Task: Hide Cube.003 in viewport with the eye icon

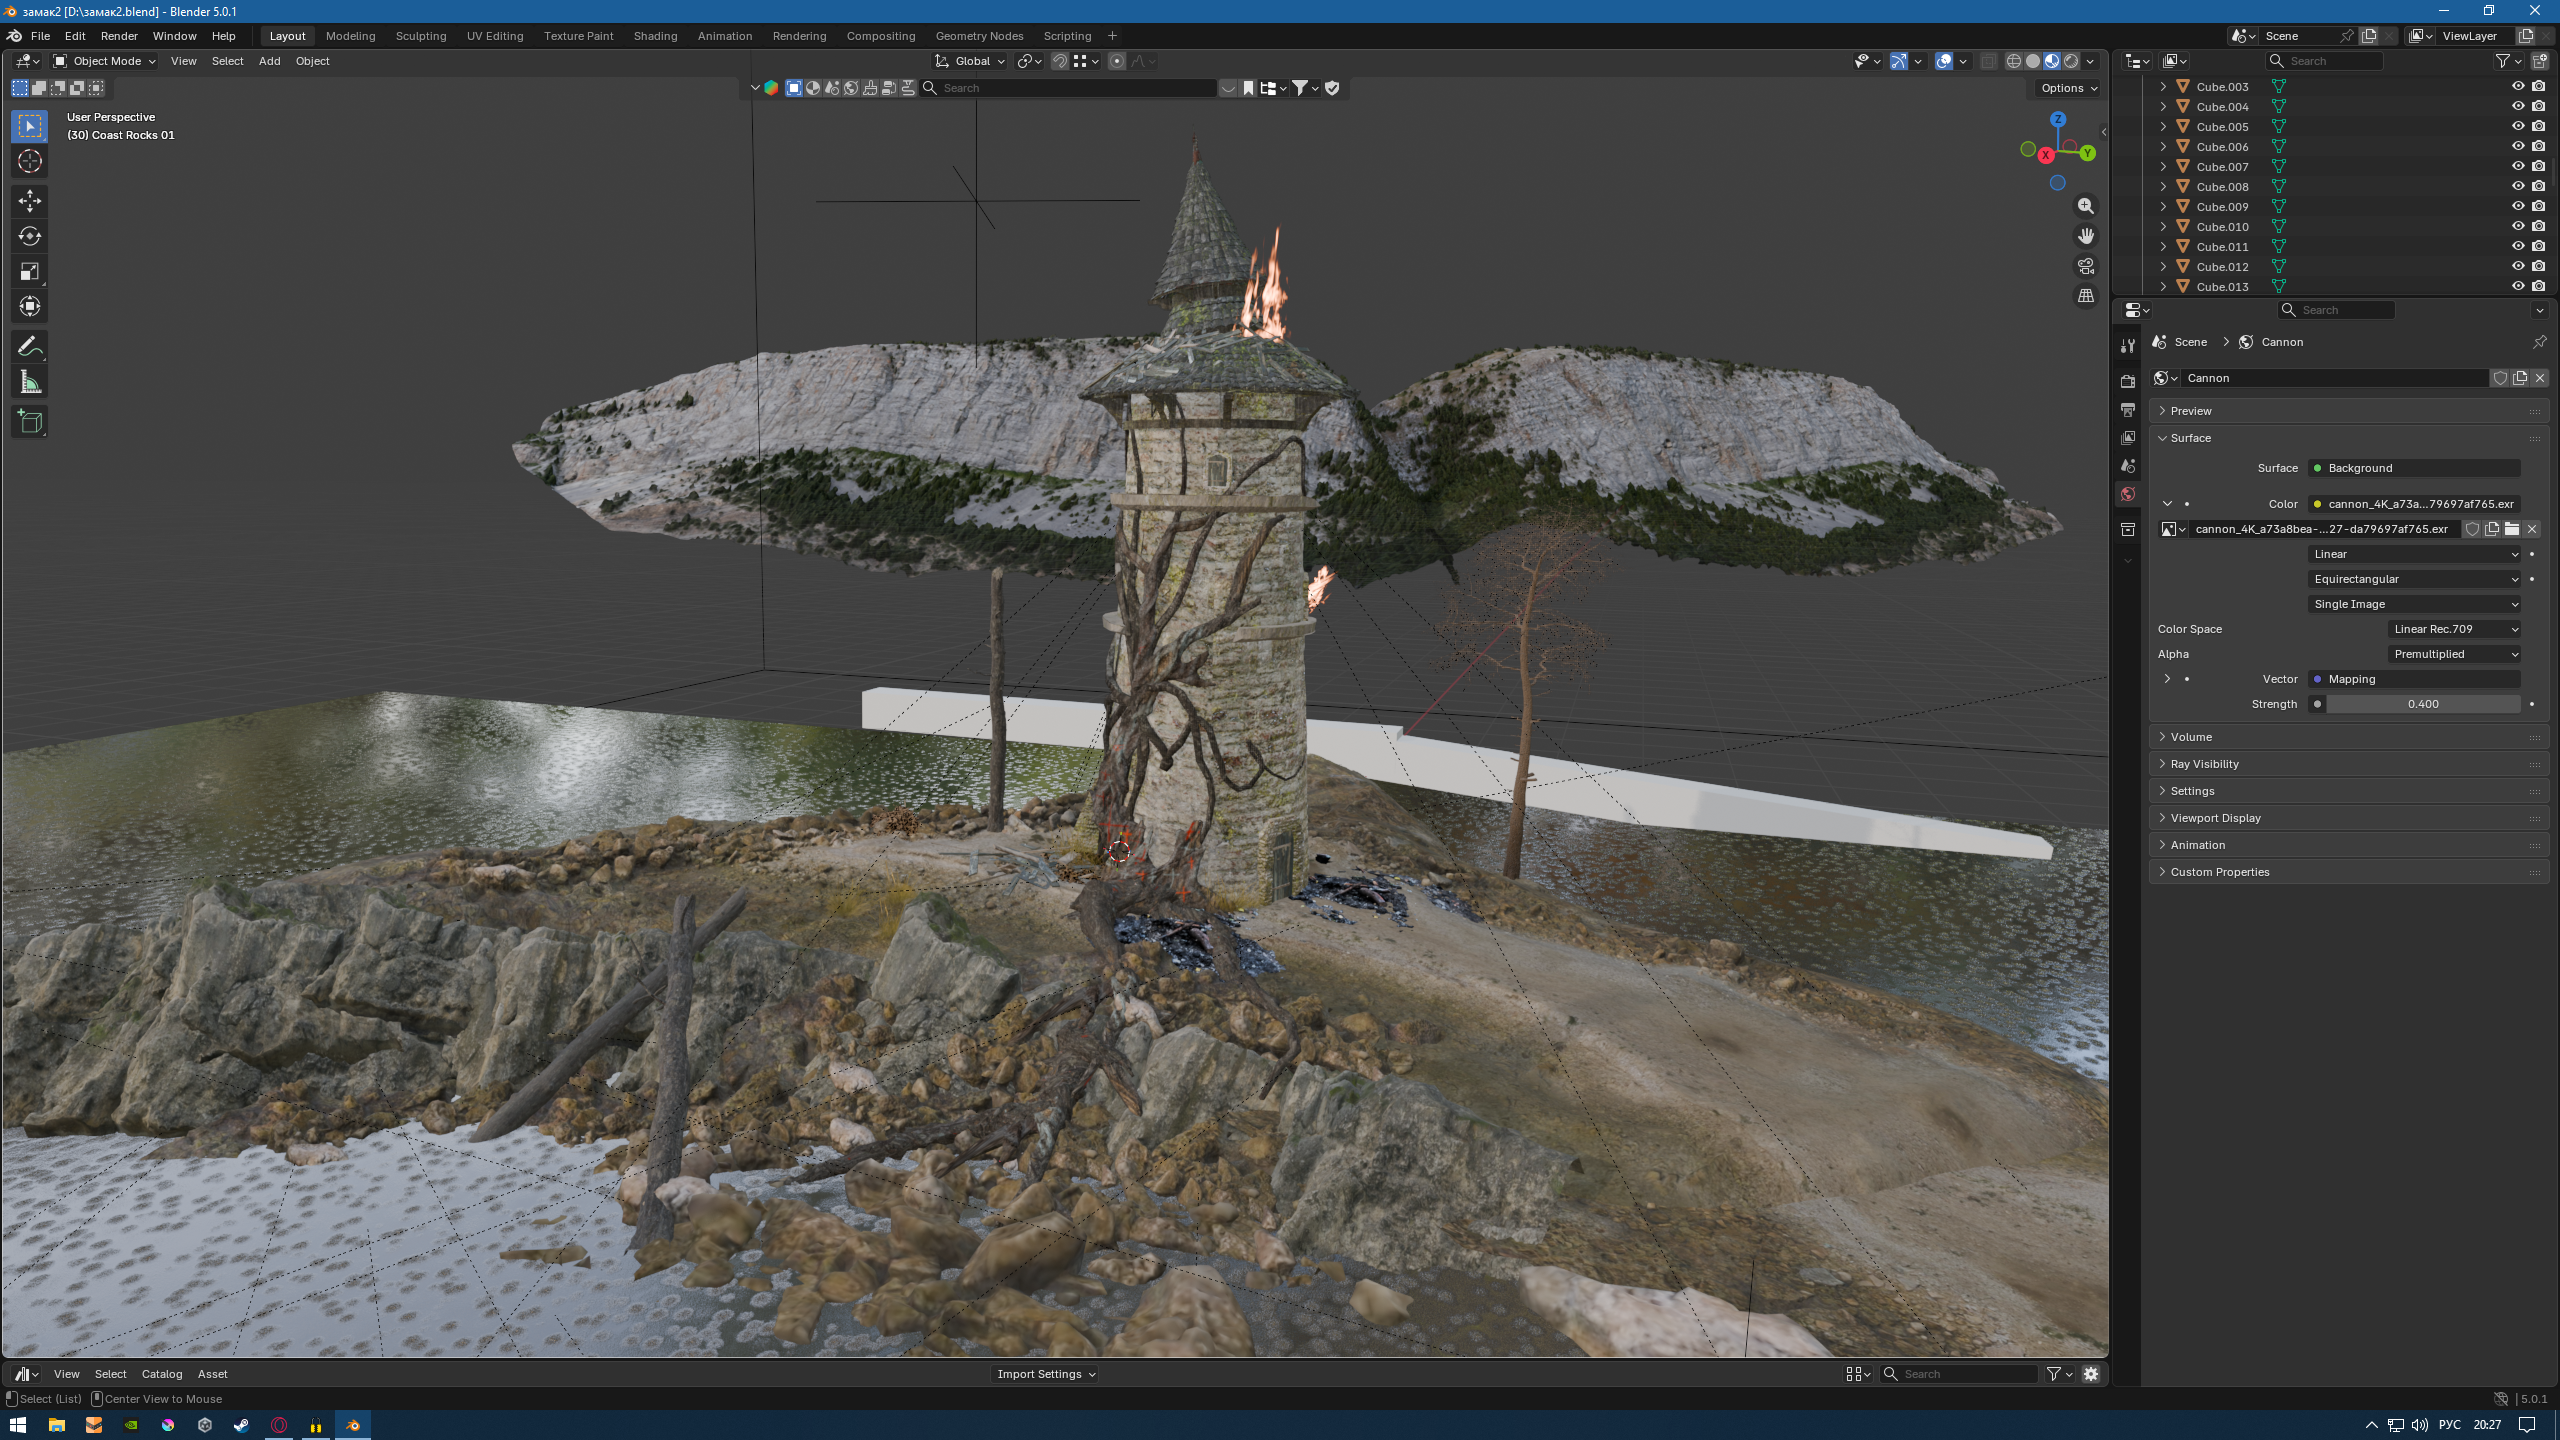Action: 2518,87
